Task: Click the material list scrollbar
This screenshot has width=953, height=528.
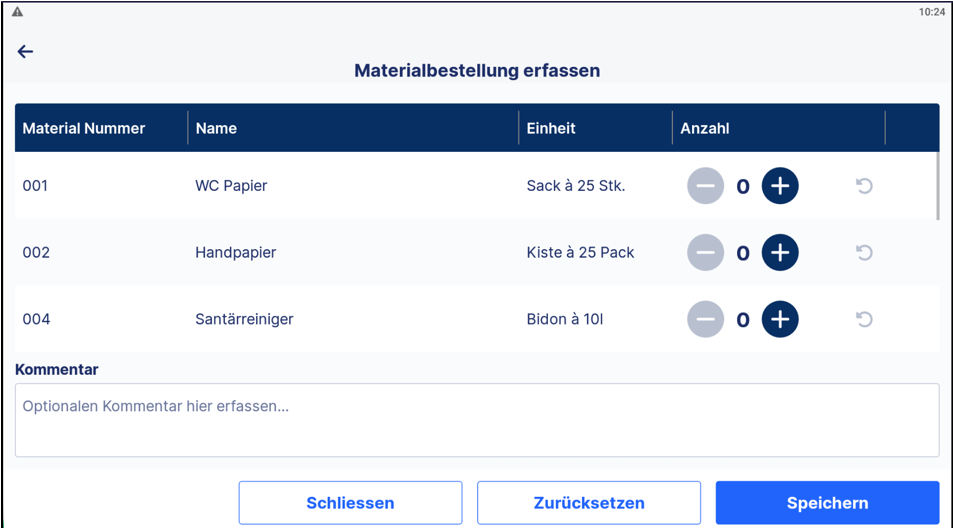Action: click(x=937, y=187)
